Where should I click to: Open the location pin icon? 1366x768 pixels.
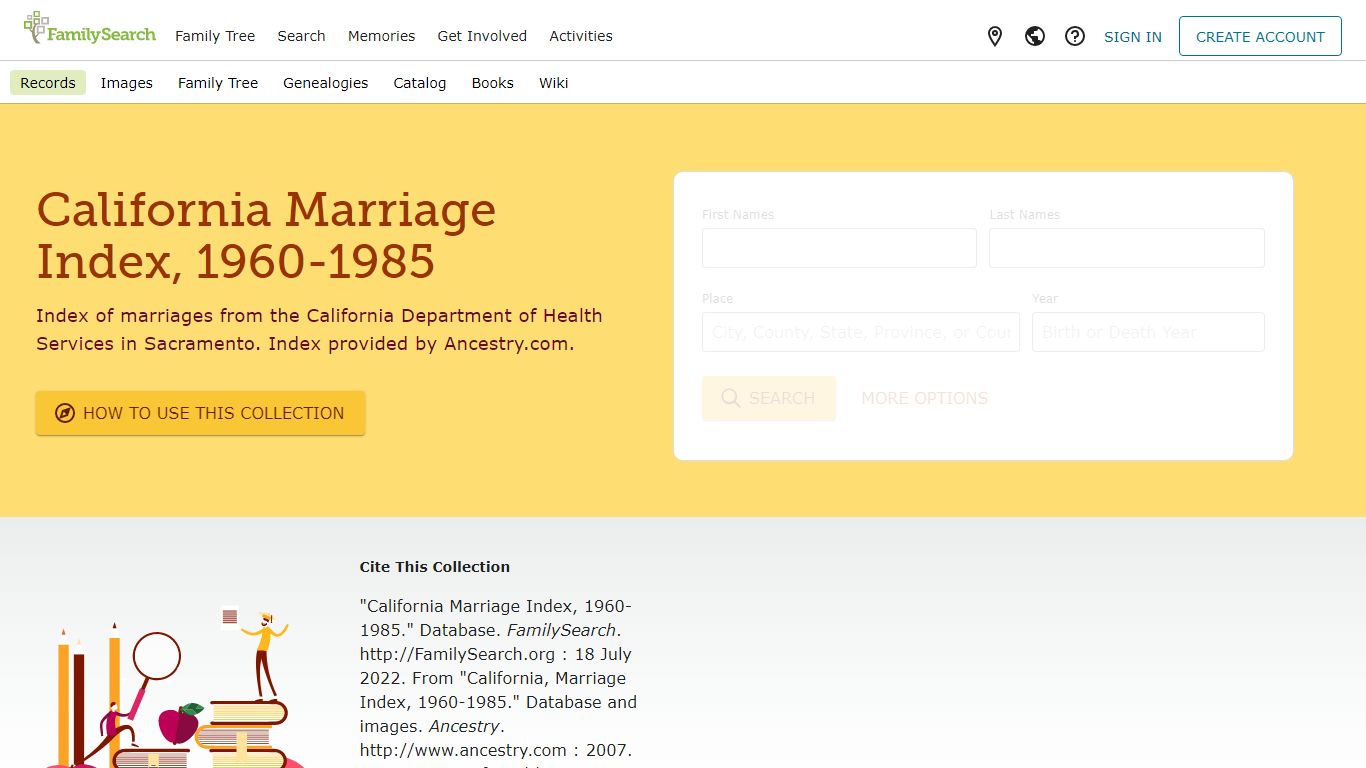995,37
